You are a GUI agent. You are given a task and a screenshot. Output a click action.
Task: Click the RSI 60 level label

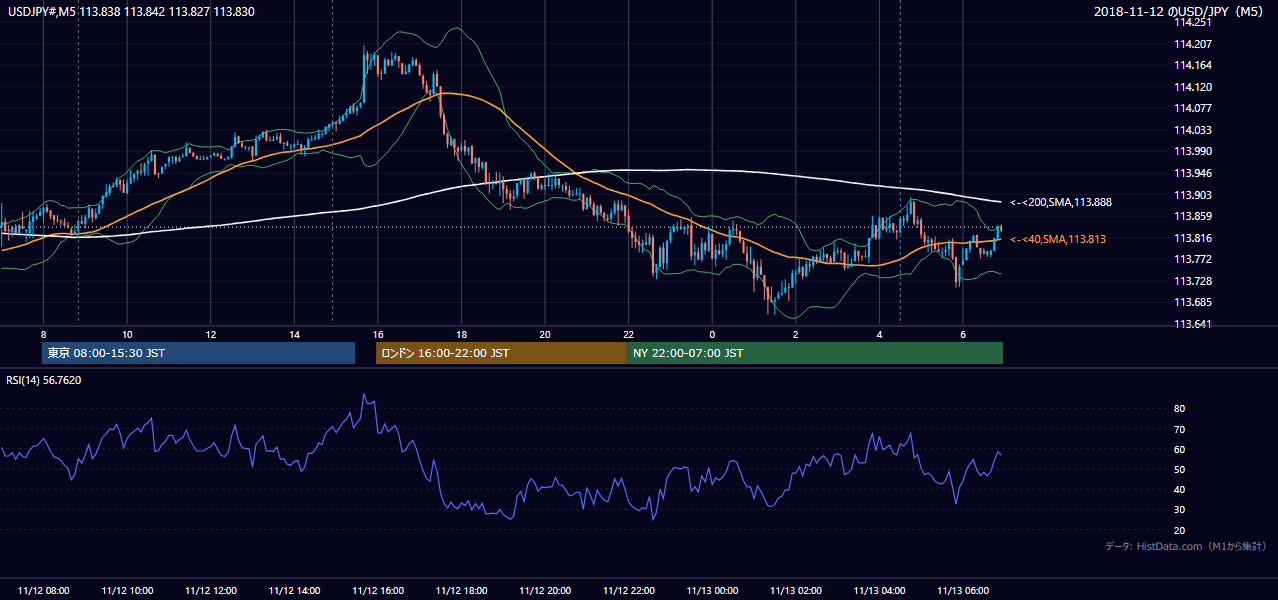point(1179,449)
